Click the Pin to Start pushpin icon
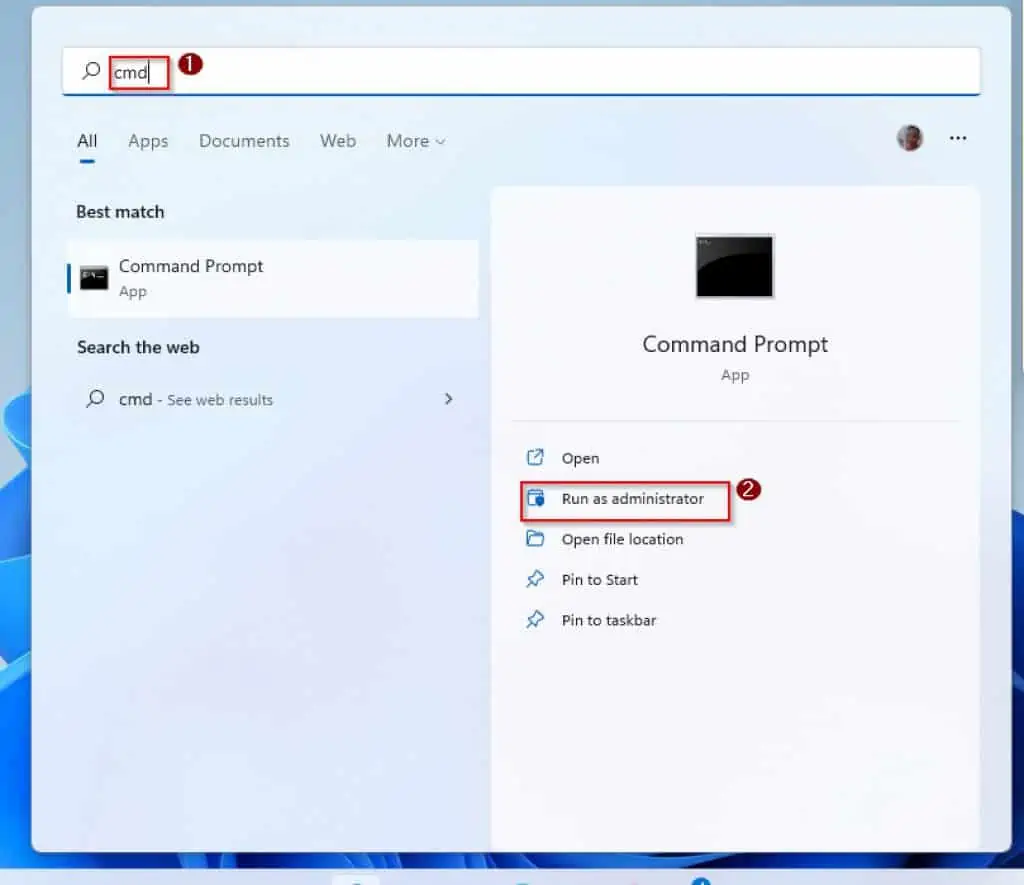The height and width of the screenshot is (885, 1024). [534, 580]
